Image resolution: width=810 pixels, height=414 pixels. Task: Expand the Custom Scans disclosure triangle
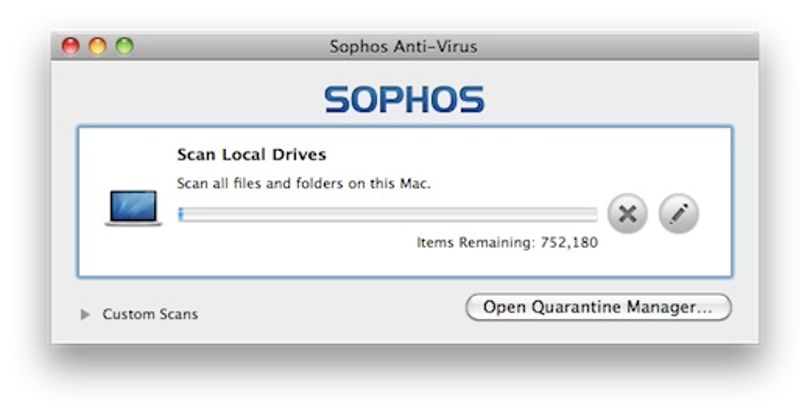coord(85,314)
